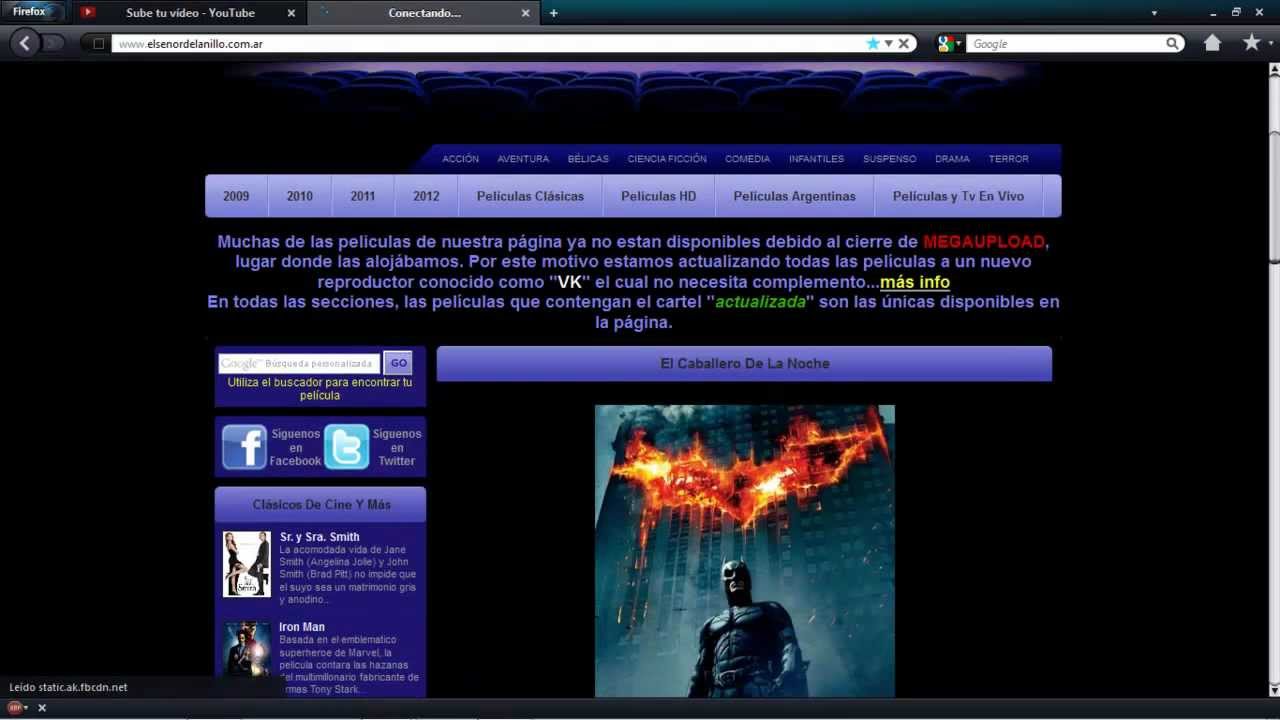Screen dimensions: 1280x720
Task: Click the Dark Knight Batman poster image
Action: point(745,551)
